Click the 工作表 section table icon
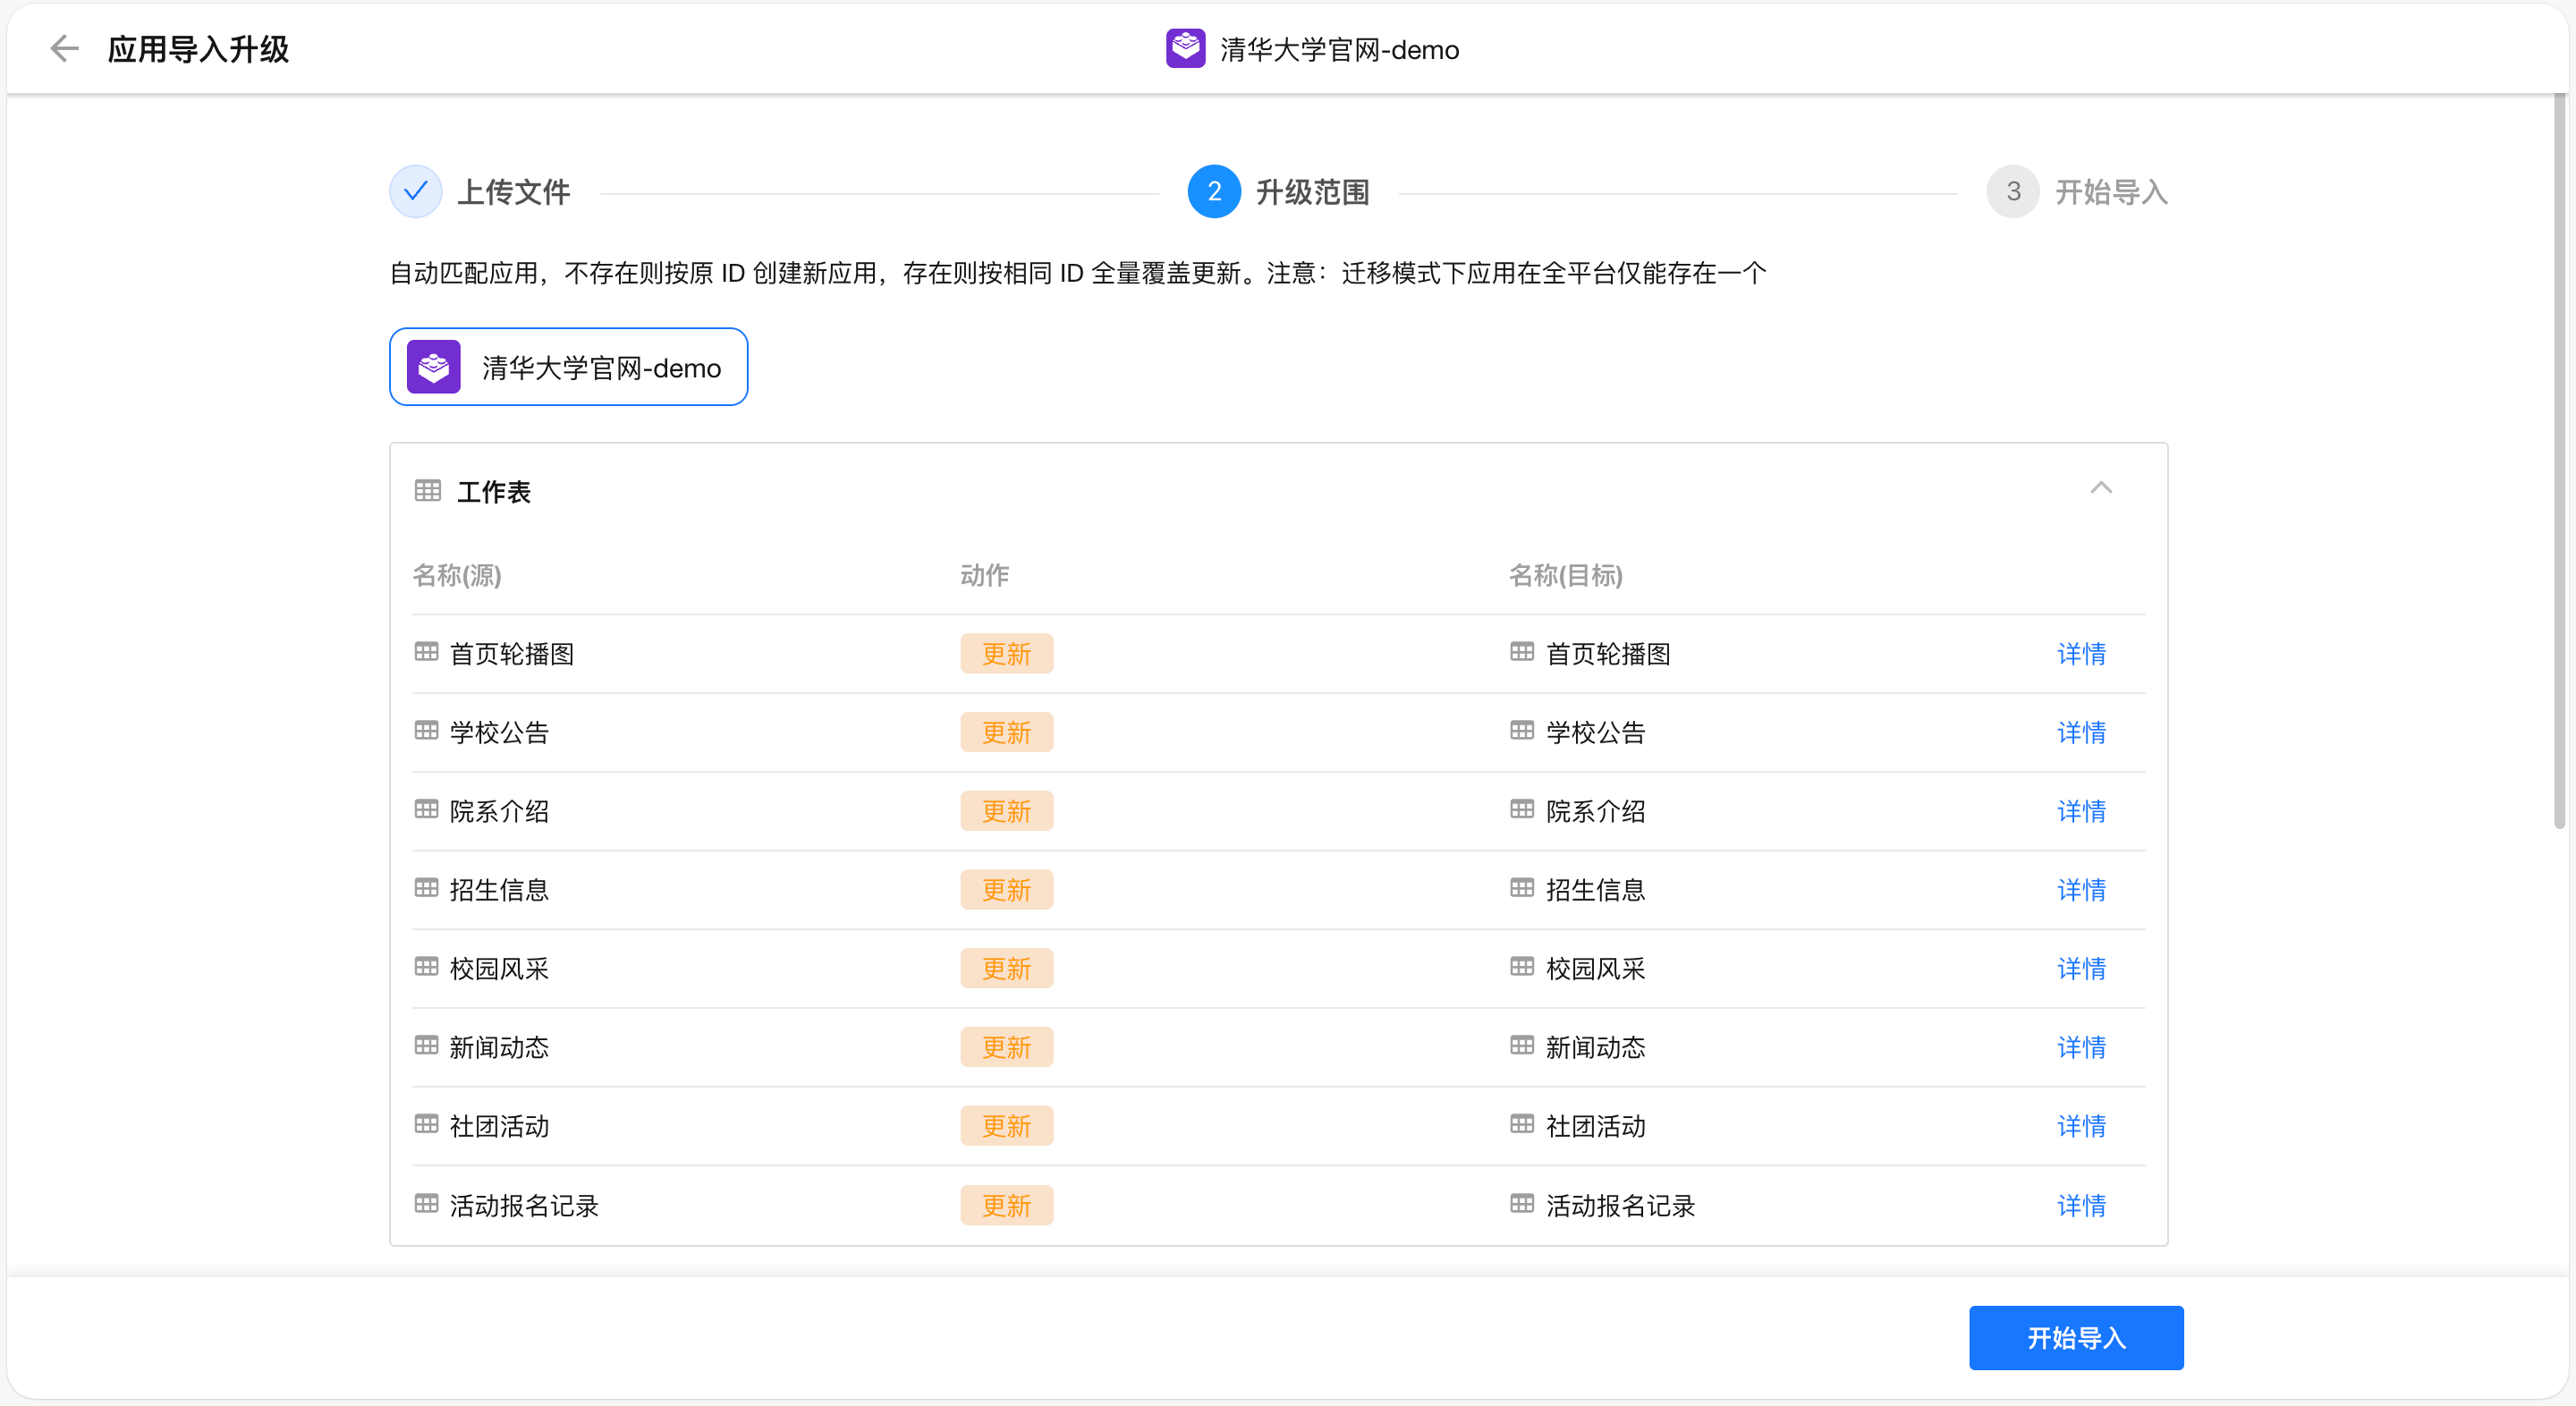 tap(428, 490)
